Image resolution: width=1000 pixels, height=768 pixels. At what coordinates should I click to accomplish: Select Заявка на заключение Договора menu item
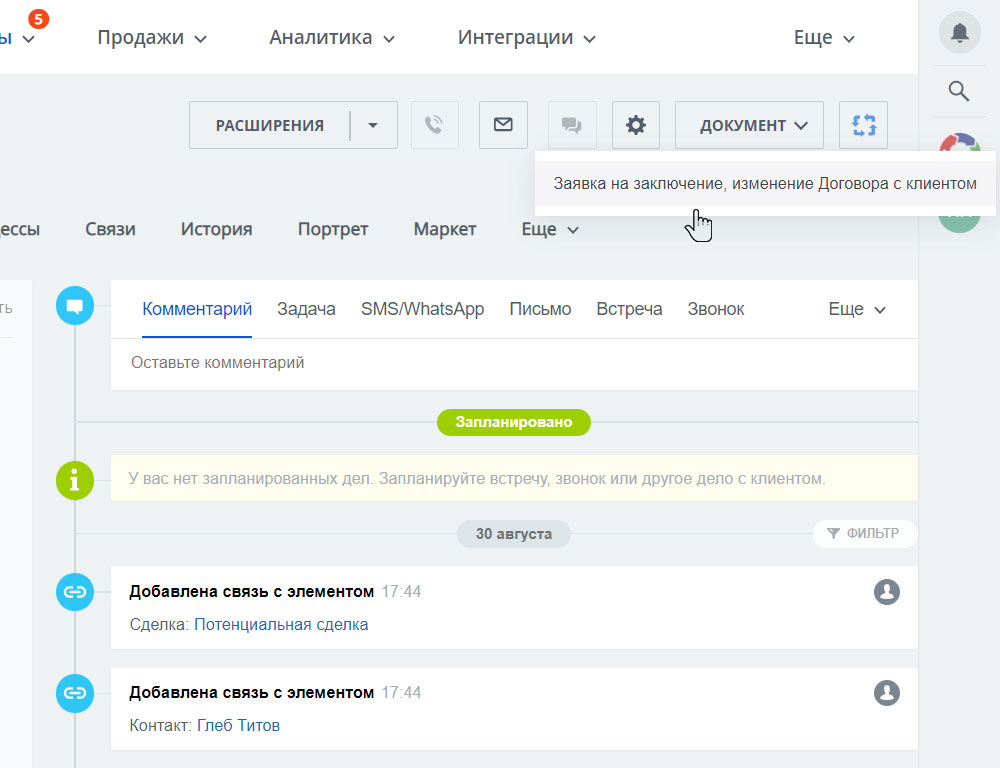coord(765,184)
